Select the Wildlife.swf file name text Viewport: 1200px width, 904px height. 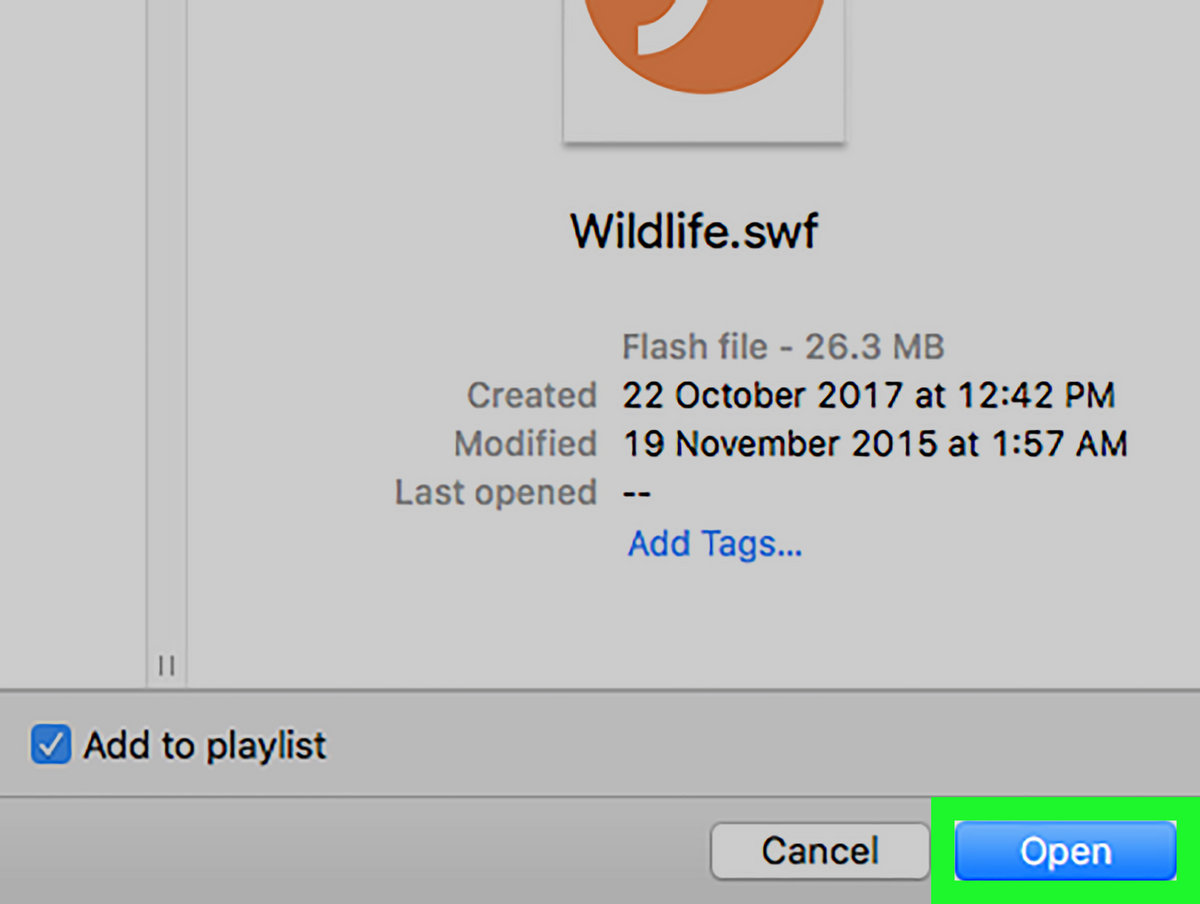694,232
